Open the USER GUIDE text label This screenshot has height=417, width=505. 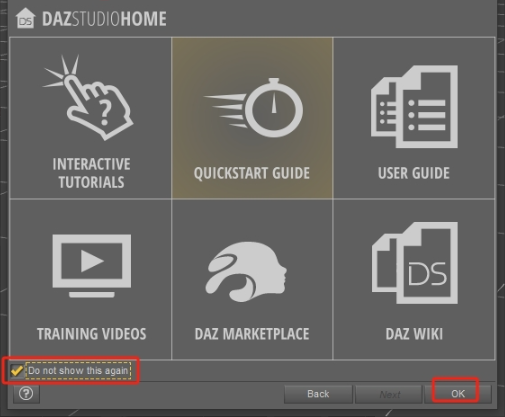pyautogui.click(x=414, y=173)
